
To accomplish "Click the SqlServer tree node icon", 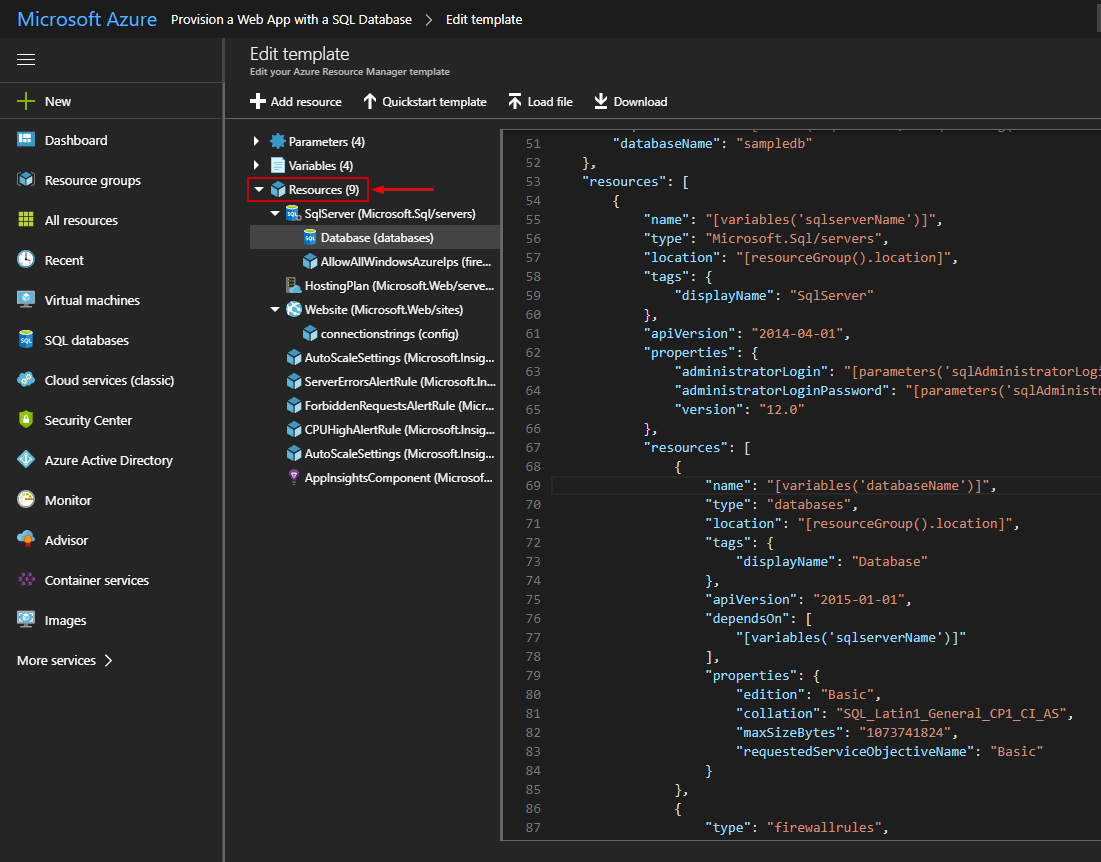I will 294,213.
